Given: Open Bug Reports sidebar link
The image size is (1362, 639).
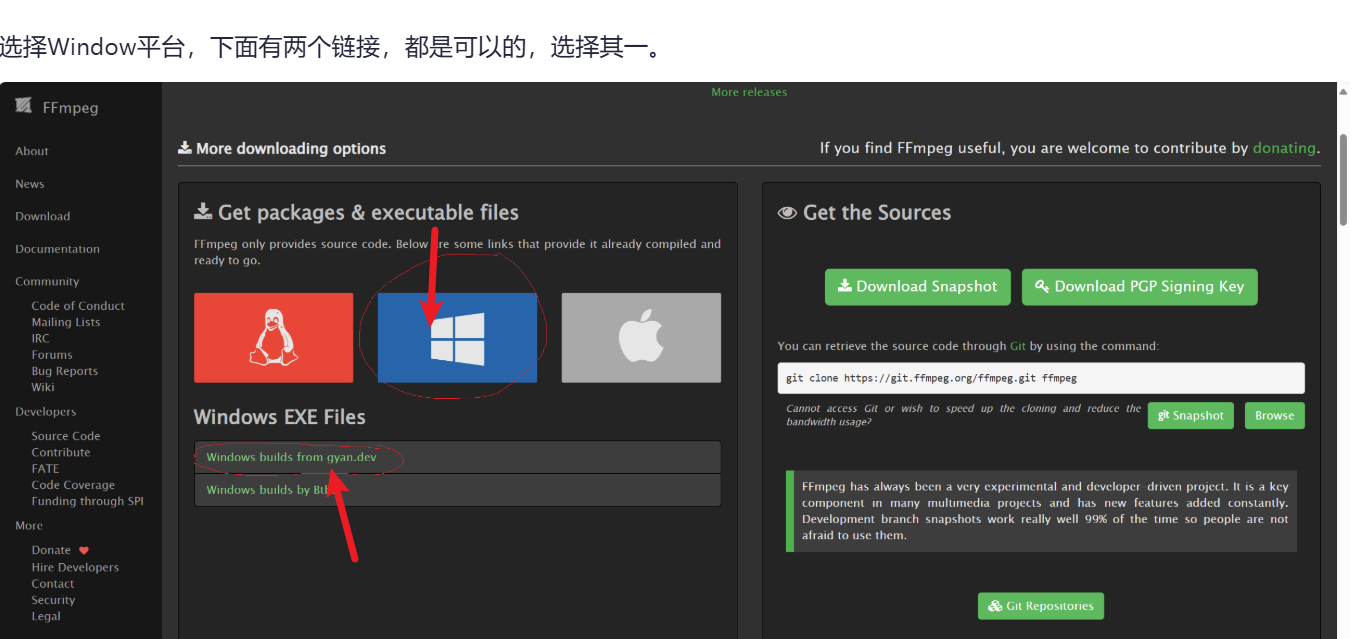Looking at the screenshot, I should coord(65,371).
